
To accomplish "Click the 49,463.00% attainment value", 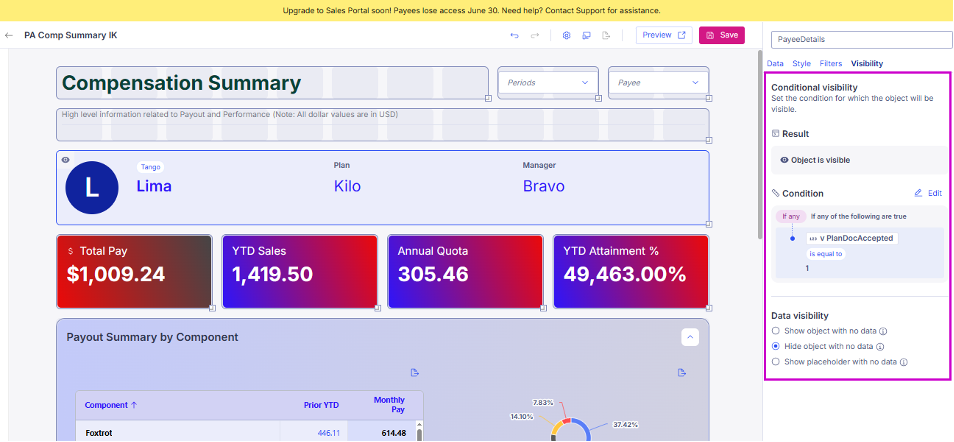I will click(625, 274).
